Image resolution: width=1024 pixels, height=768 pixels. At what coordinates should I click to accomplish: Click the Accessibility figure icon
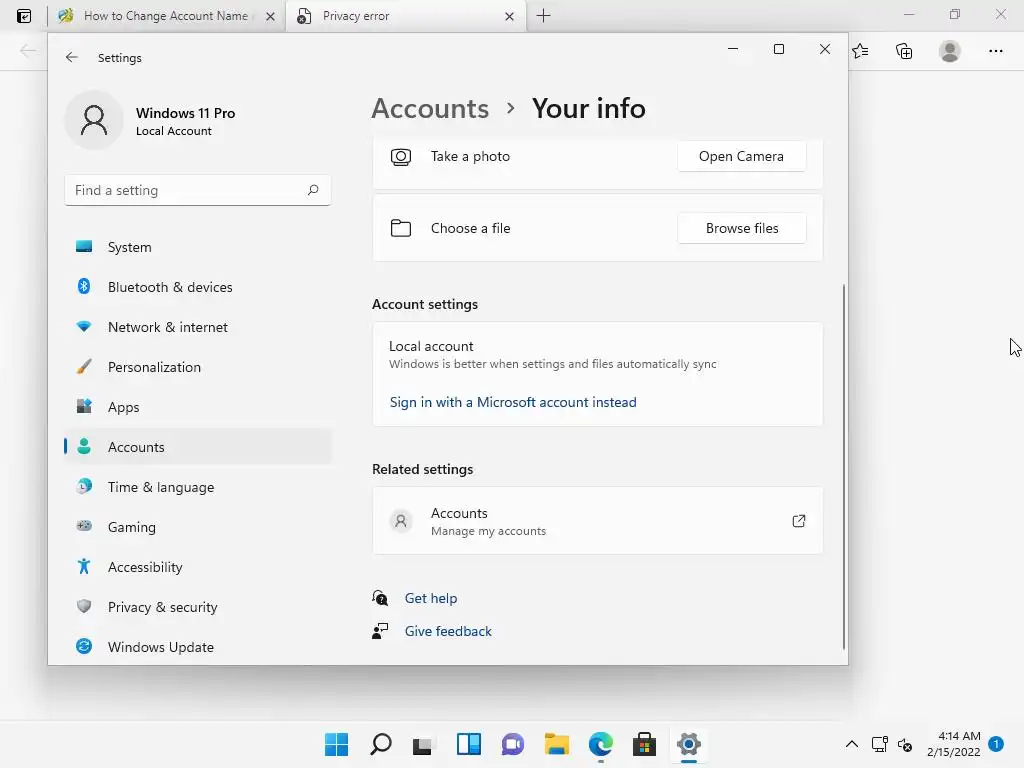point(84,566)
